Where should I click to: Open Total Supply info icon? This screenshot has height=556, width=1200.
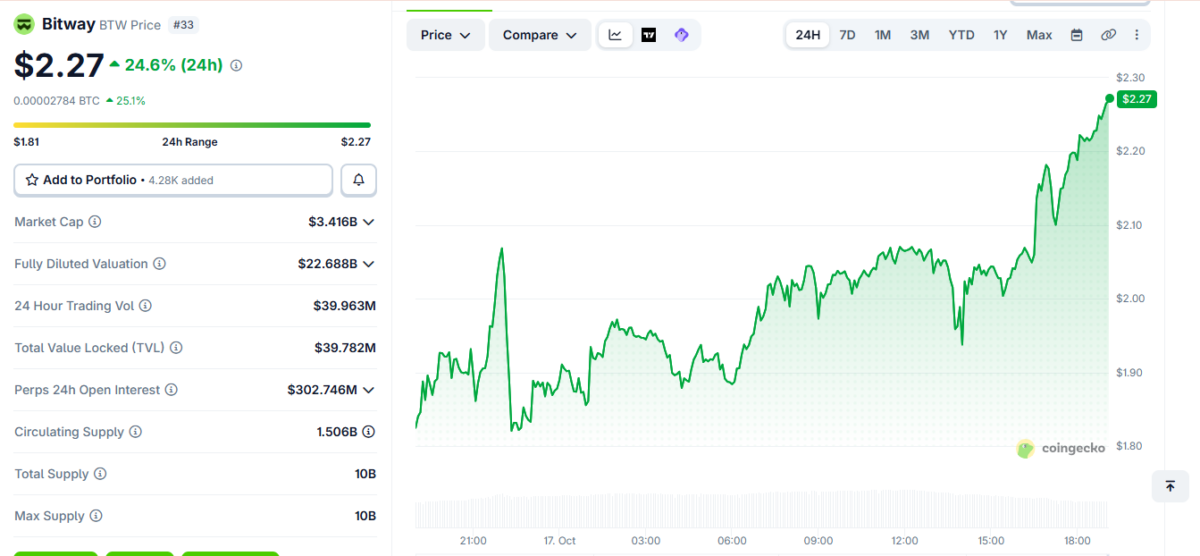point(100,474)
